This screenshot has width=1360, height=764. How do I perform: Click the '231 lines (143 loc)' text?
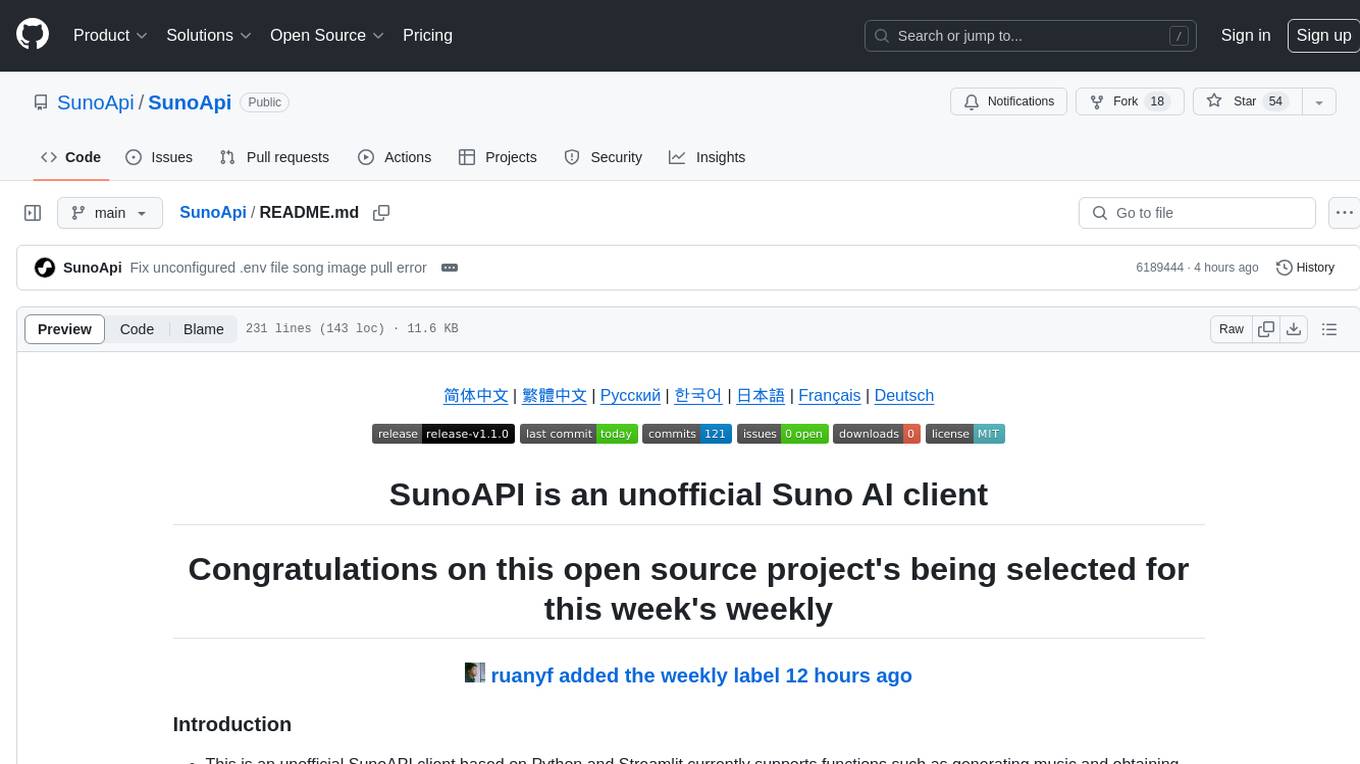click(315, 329)
